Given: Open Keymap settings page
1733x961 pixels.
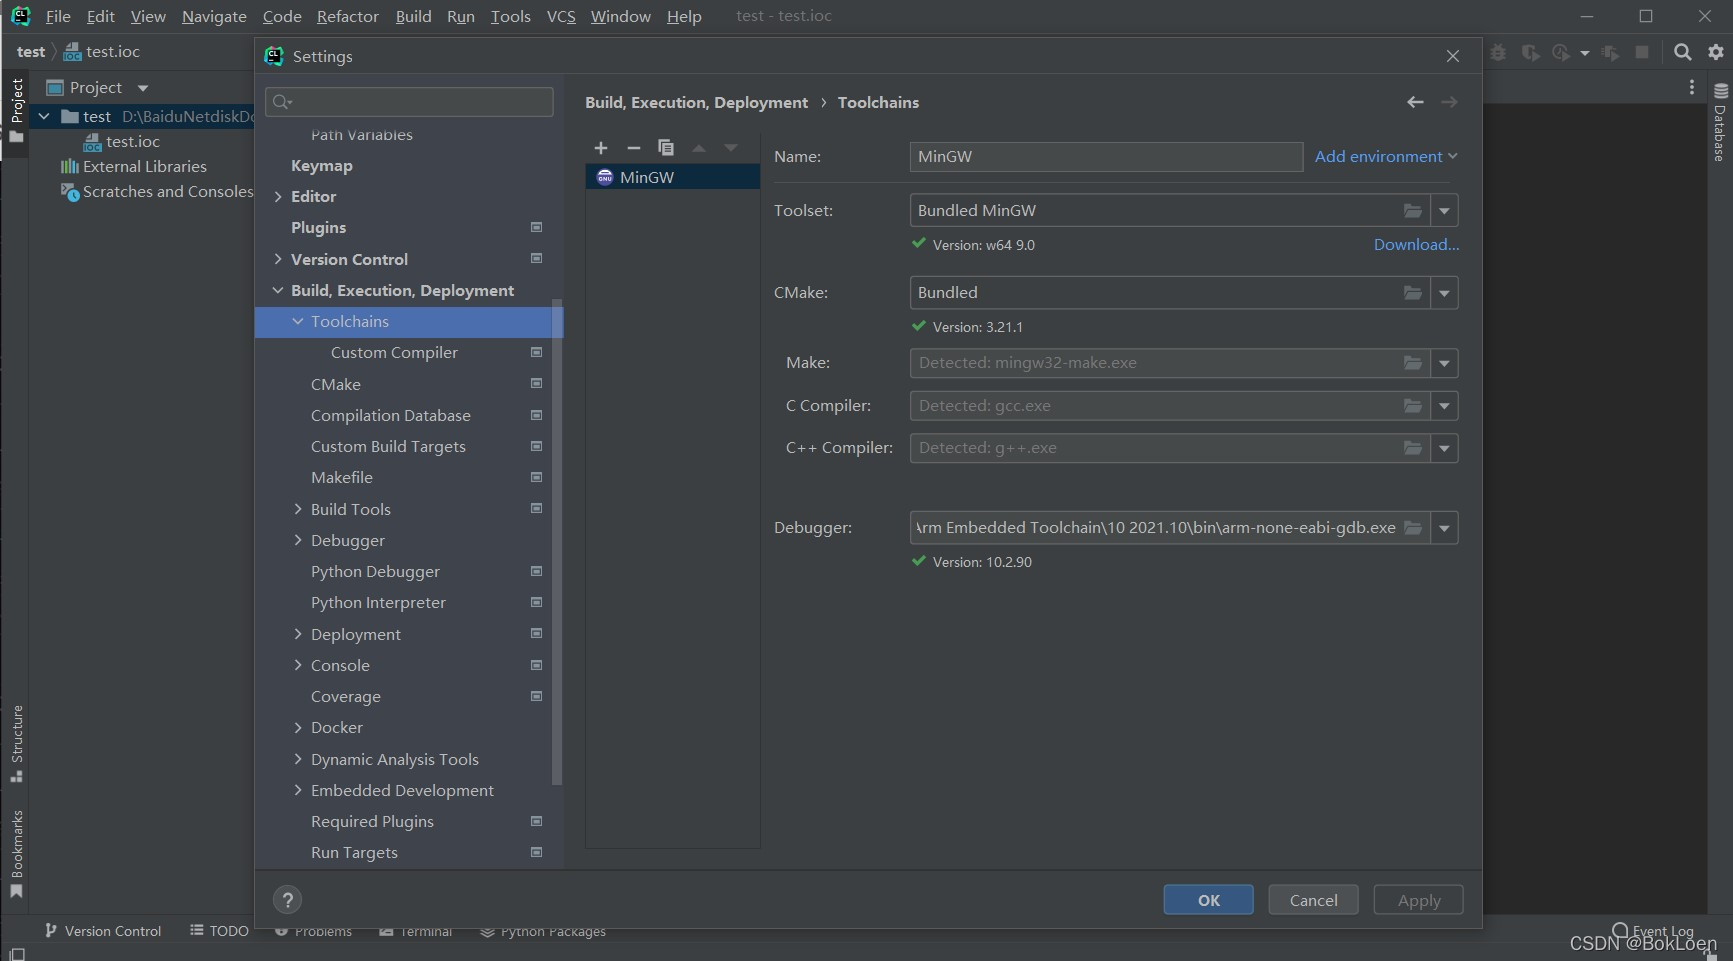Looking at the screenshot, I should click(322, 165).
